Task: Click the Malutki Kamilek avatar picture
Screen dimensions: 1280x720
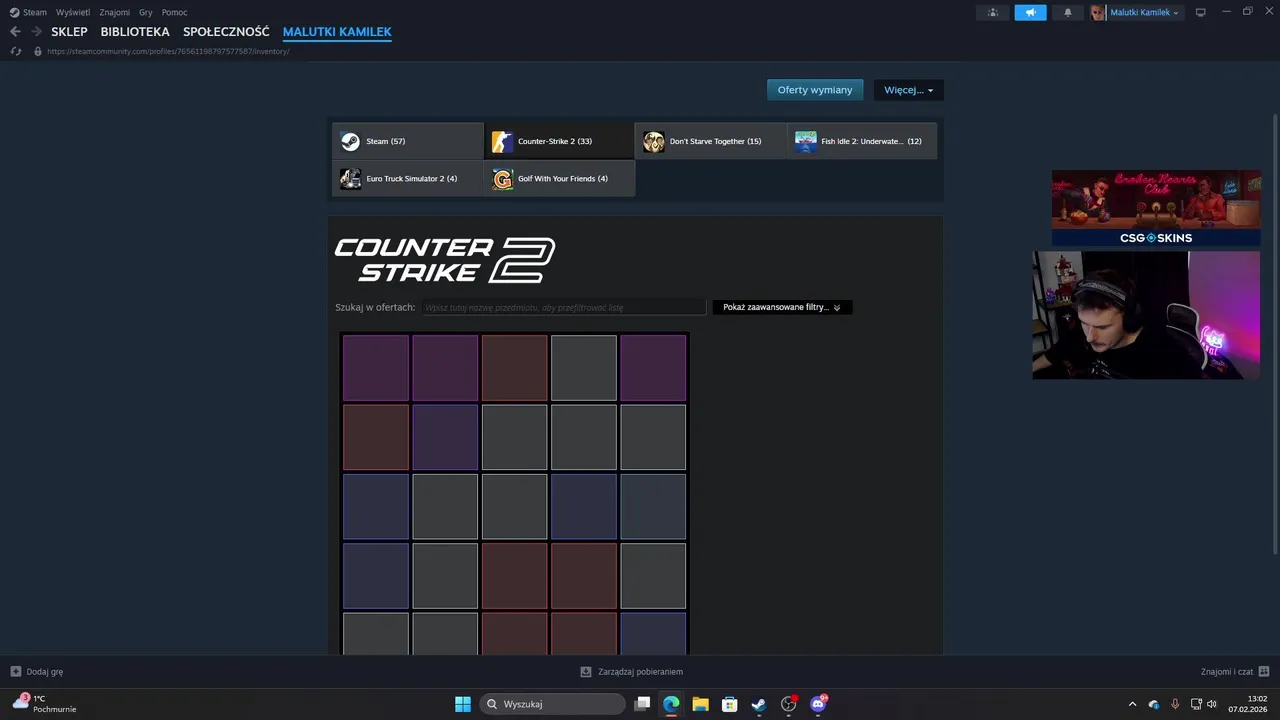Action: (x=1098, y=12)
